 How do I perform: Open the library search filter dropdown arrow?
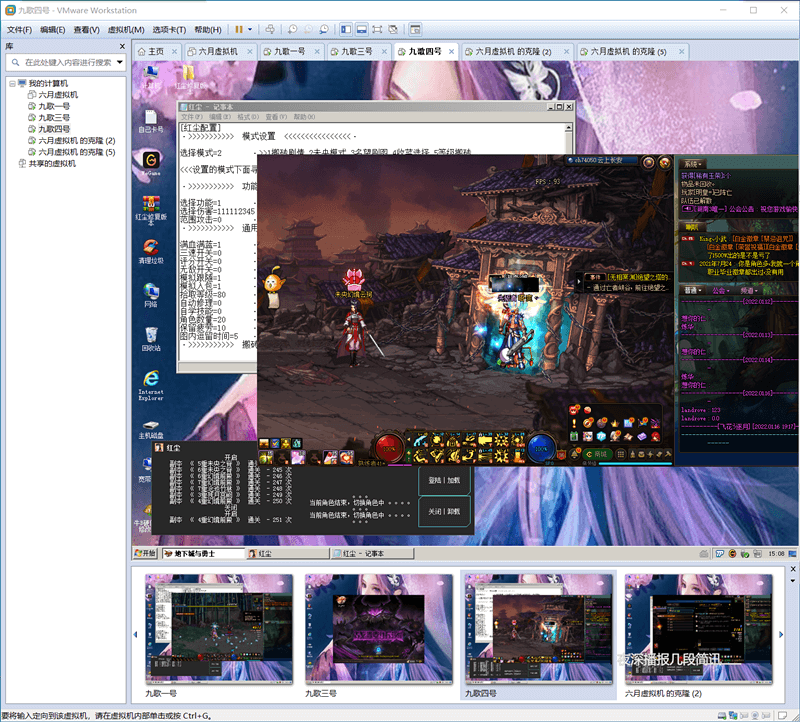point(120,62)
